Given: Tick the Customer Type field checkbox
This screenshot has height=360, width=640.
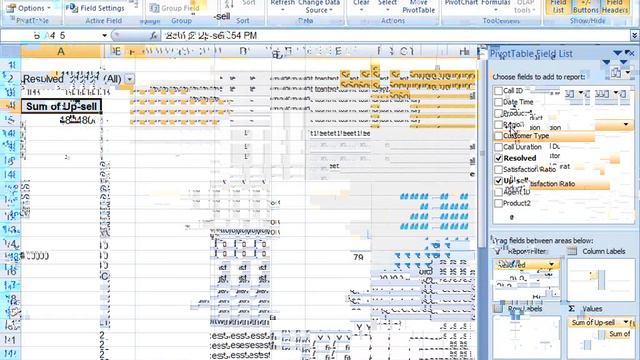Looking at the screenshot, I should 498,136.
